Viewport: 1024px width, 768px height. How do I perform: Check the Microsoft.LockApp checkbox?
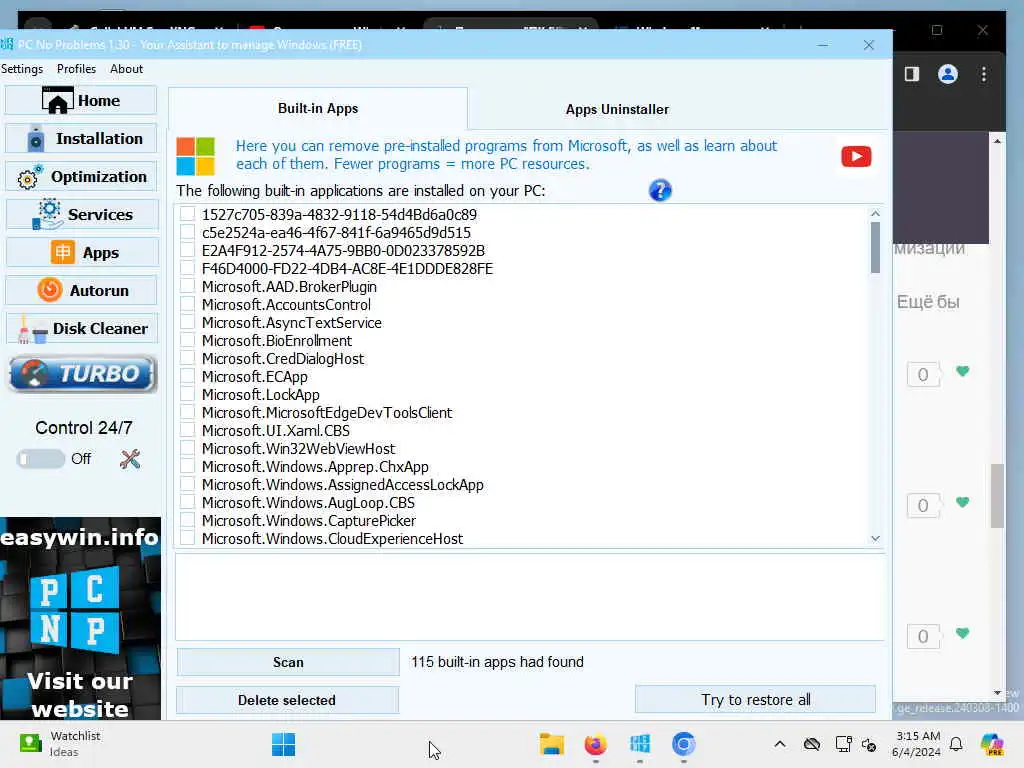click(x=187, y=394)
